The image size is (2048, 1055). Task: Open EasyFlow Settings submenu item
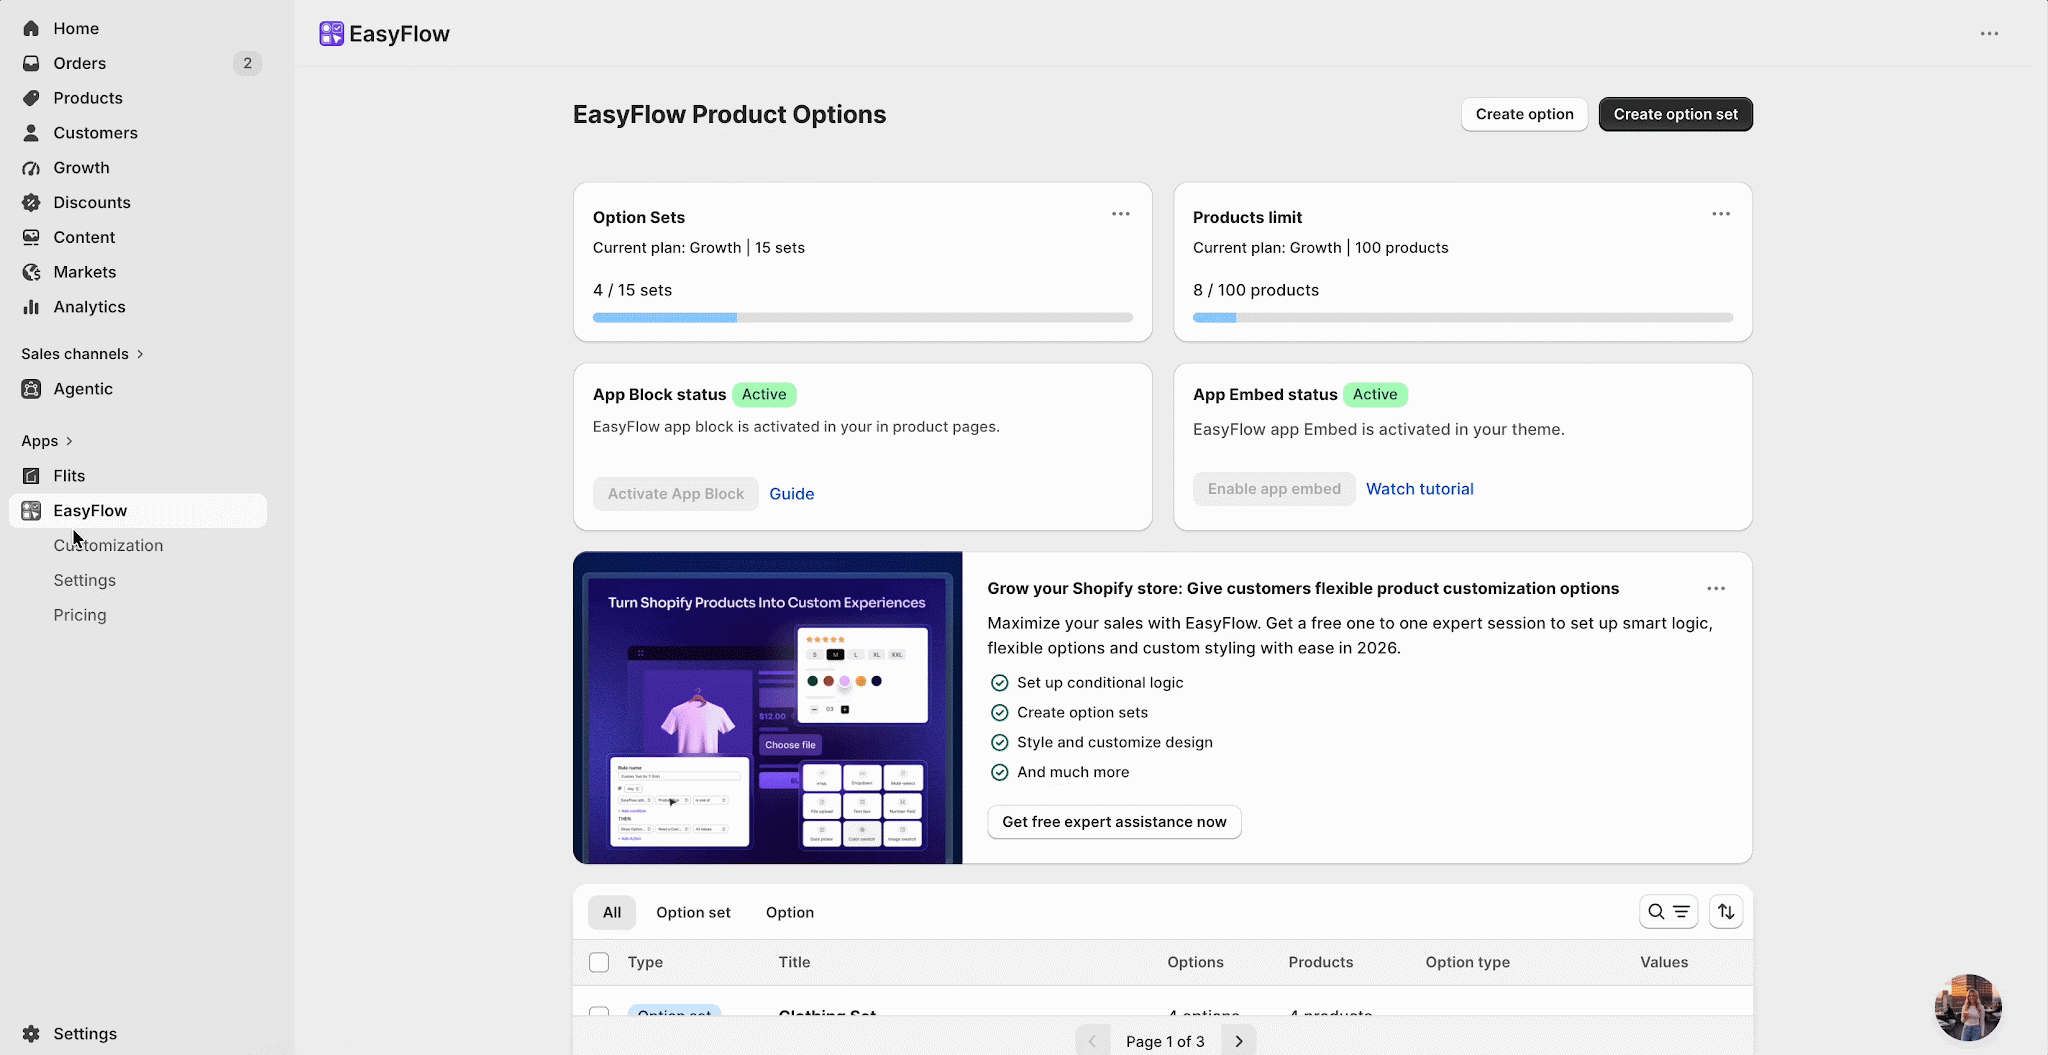[x=84, y=580]
